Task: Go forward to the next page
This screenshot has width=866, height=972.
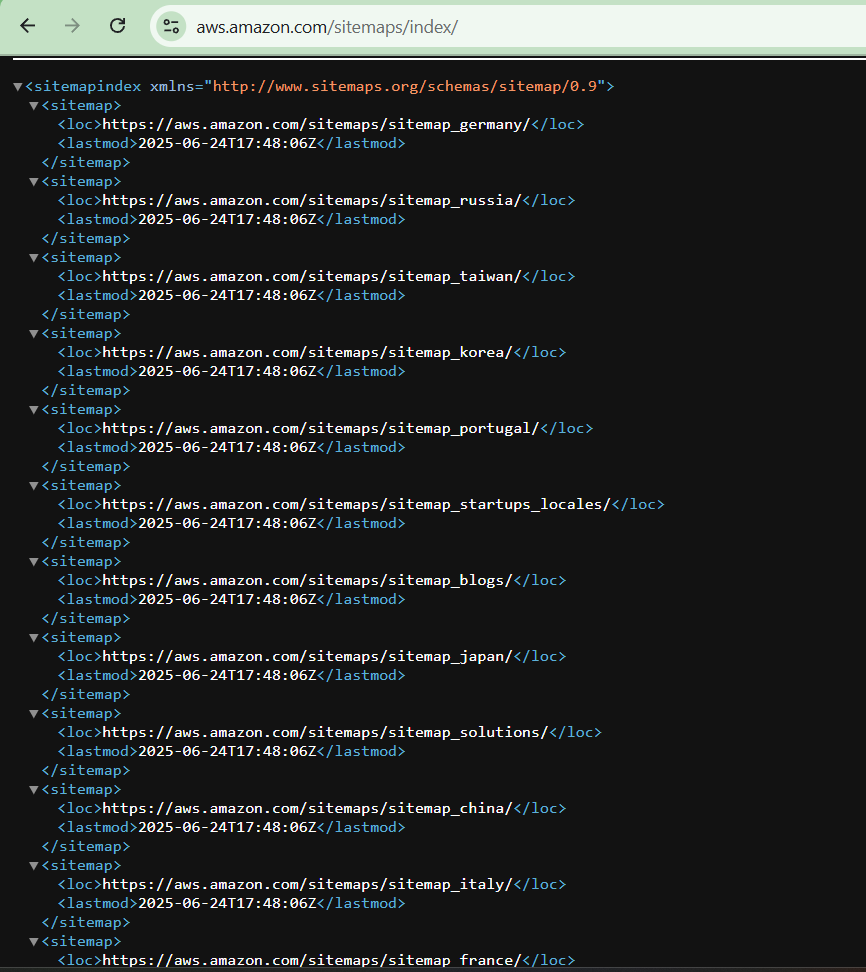Action: [73, 26]
